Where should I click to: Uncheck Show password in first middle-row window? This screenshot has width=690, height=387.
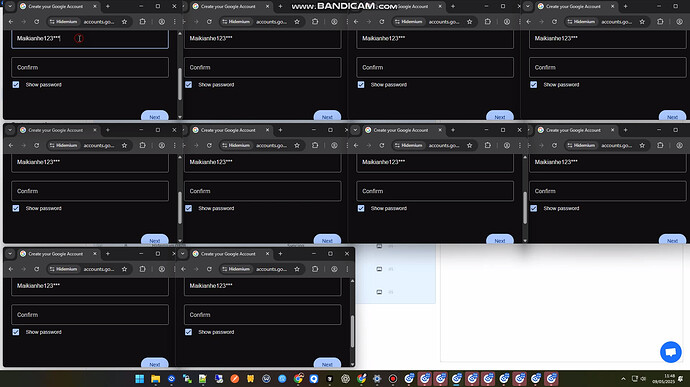[16, 208]
